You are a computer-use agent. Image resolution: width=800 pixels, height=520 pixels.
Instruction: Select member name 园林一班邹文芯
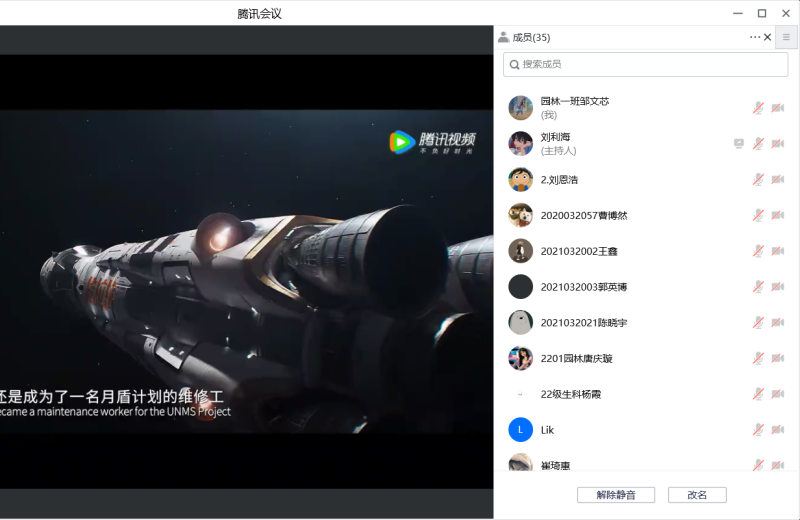coord(574,101)
